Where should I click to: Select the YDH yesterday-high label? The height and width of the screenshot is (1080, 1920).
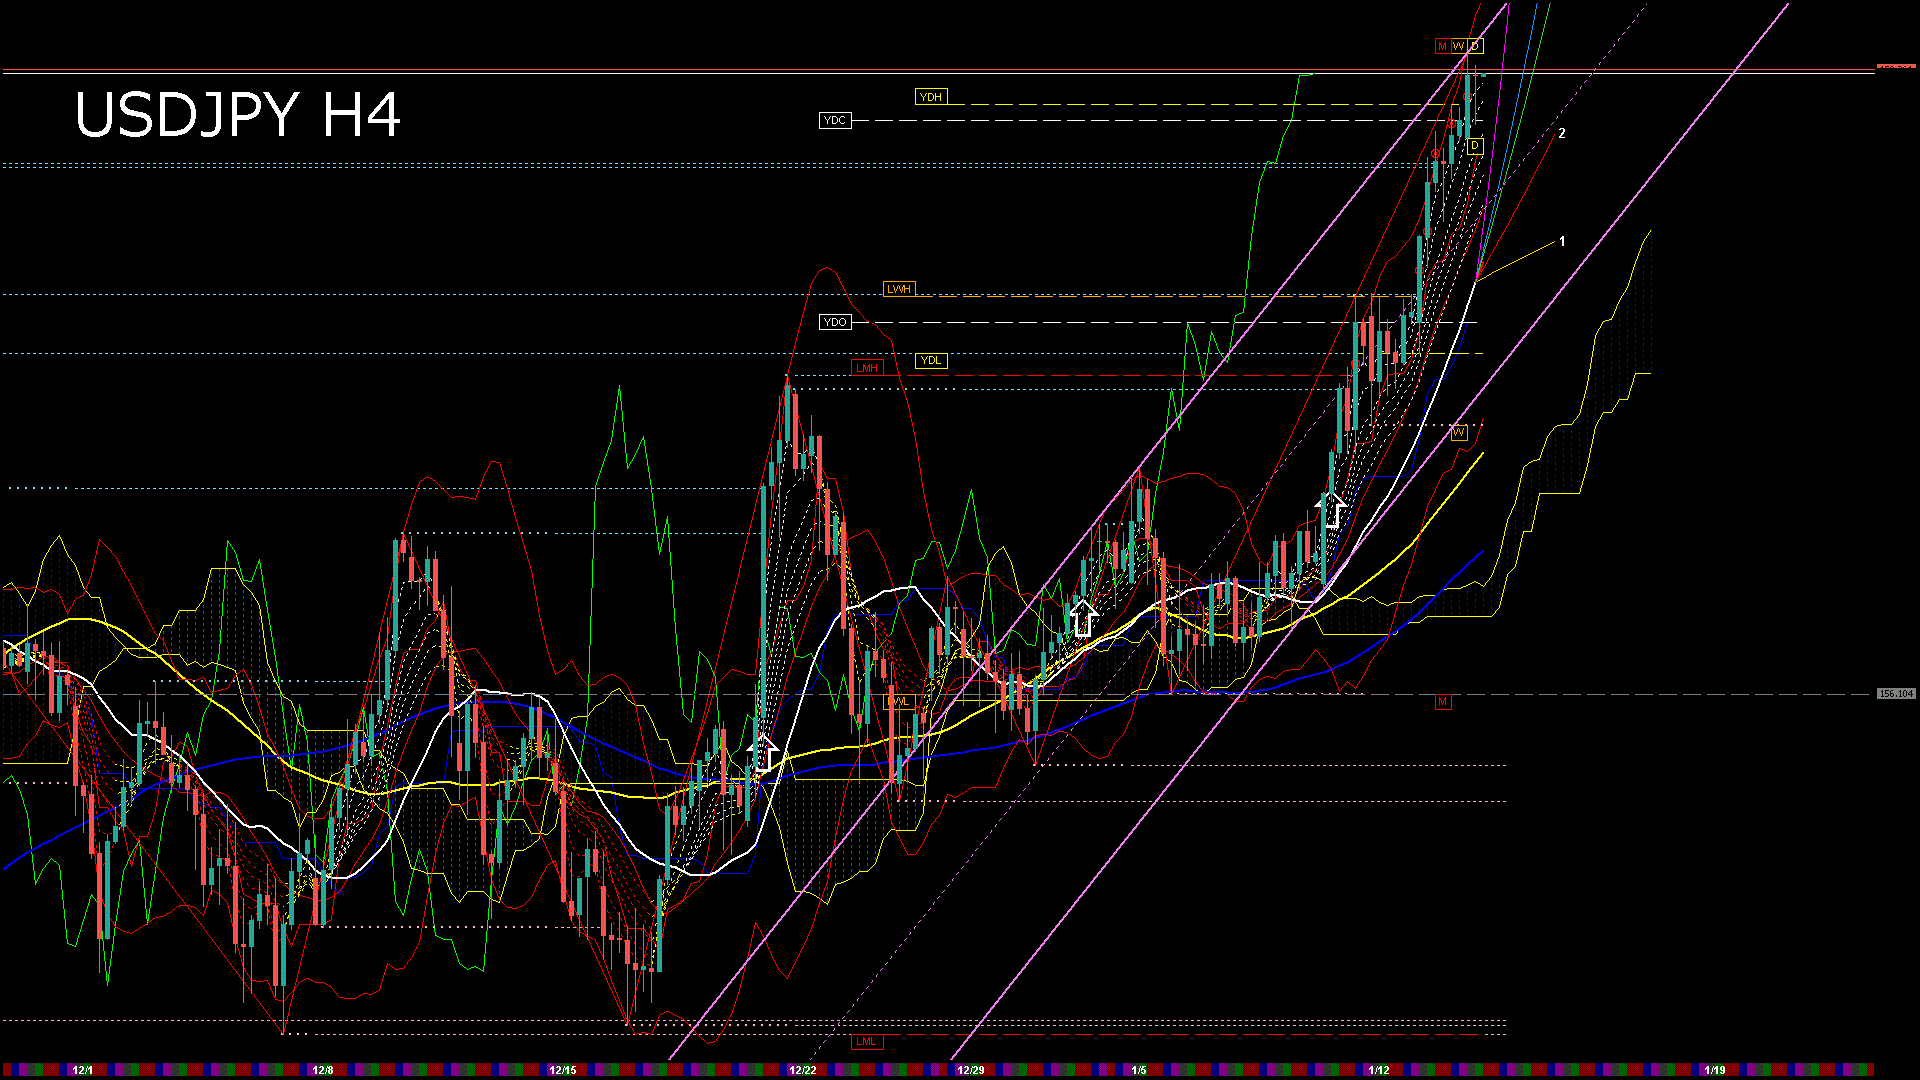tap(933, 97)
